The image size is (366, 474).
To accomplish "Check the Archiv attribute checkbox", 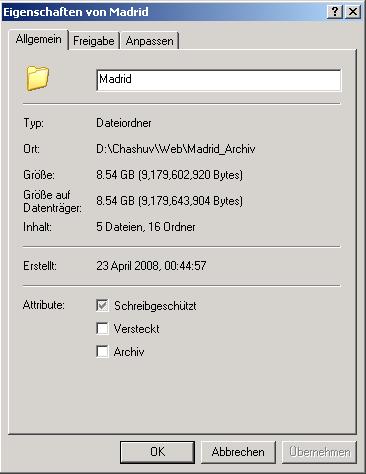I will pyautogui.click(x=102, y=351).
